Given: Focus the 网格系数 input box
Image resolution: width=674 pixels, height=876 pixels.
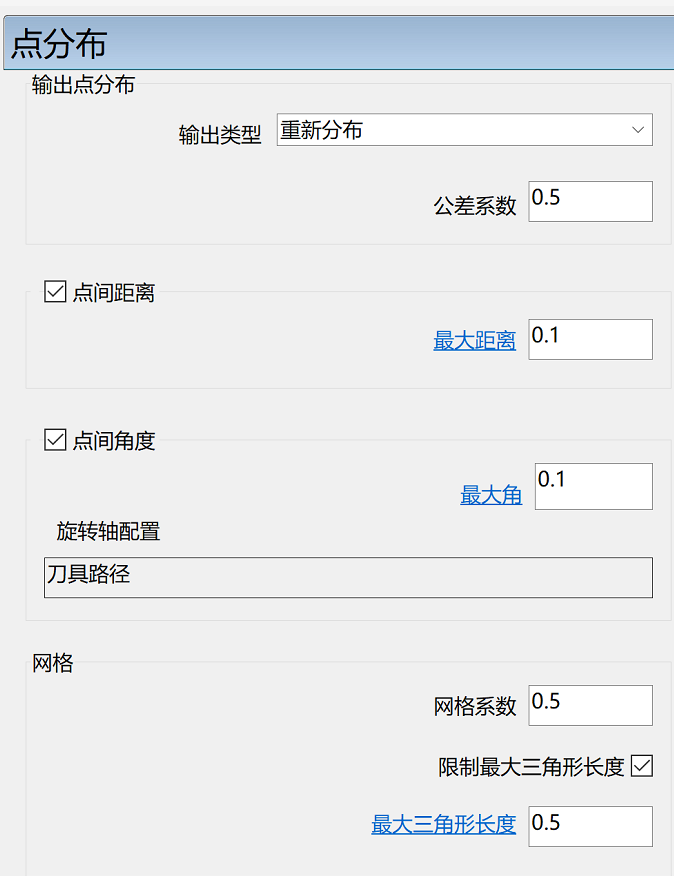Looking at the screenshot, I should coord(591,705).
